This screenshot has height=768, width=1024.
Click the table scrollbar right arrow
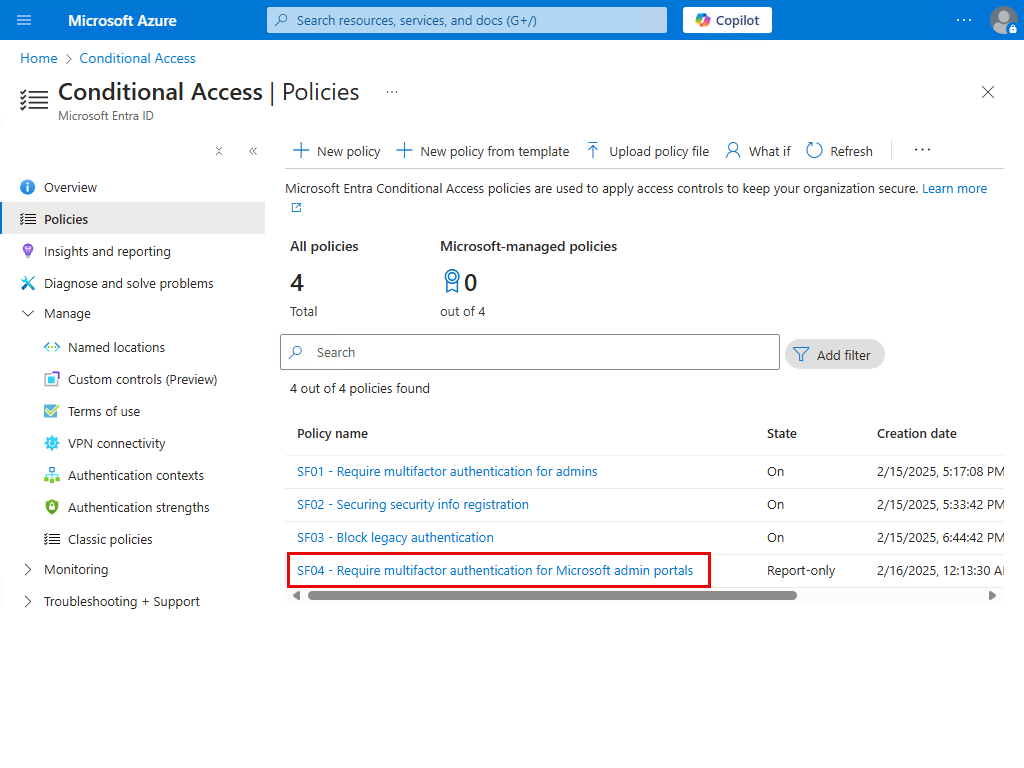[x=993, y=596]
